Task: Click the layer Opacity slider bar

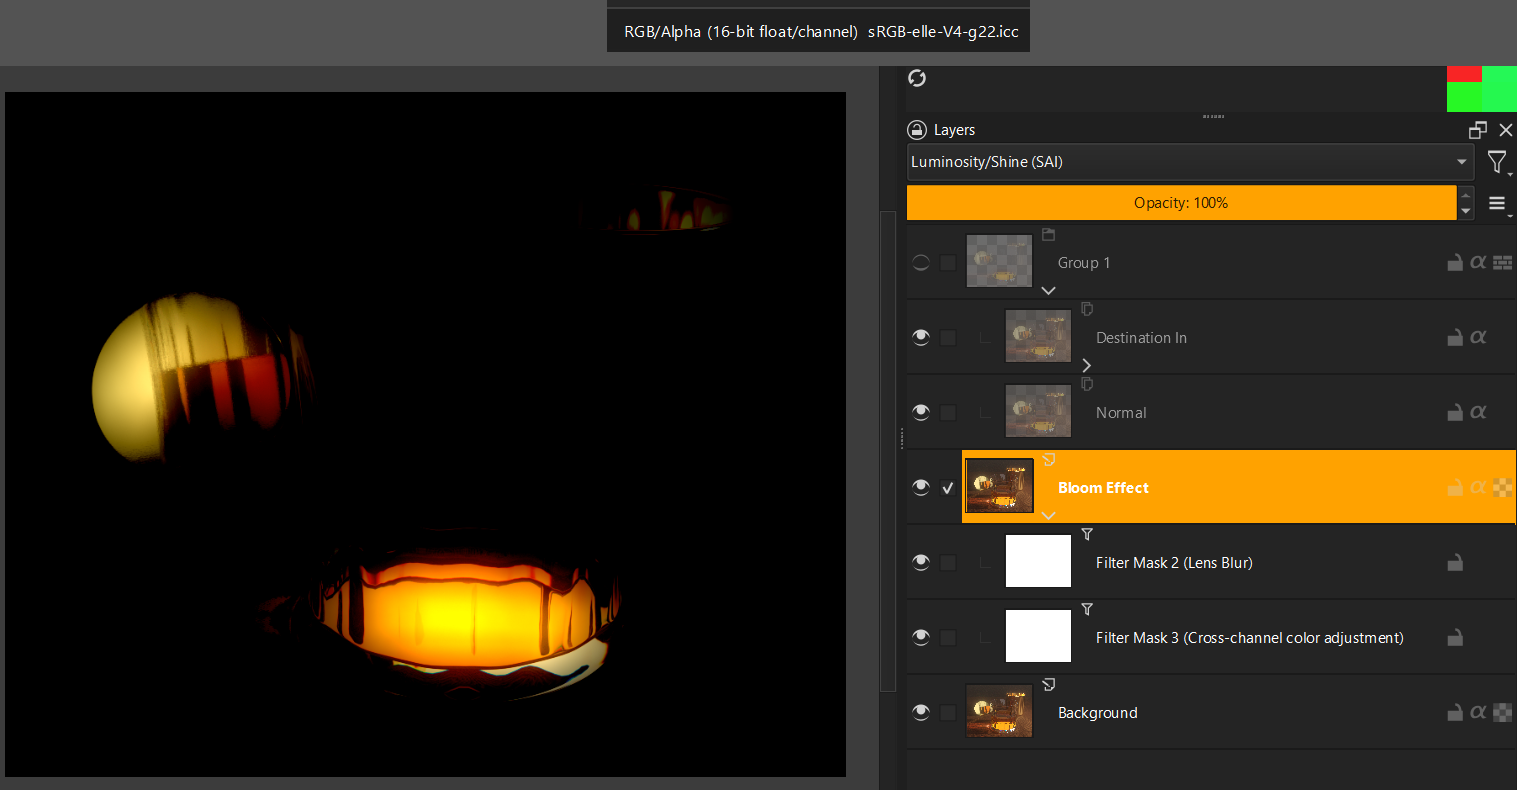Action: (1180, 203)
